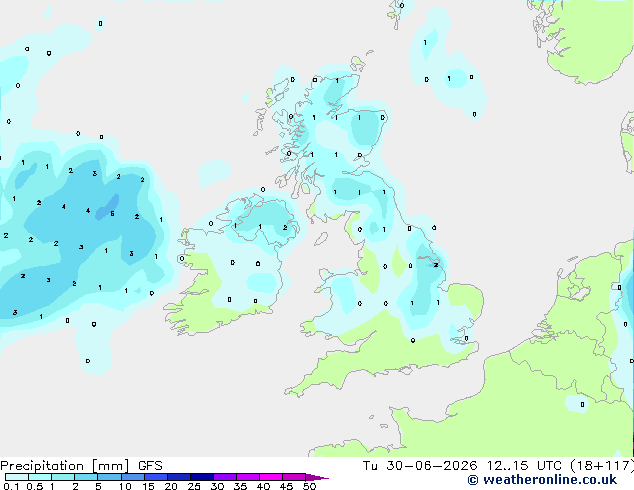This screenshot has height=490, width=634.
Task: Click the 5–10 mm legend color swatch
Action: point(109,477)
